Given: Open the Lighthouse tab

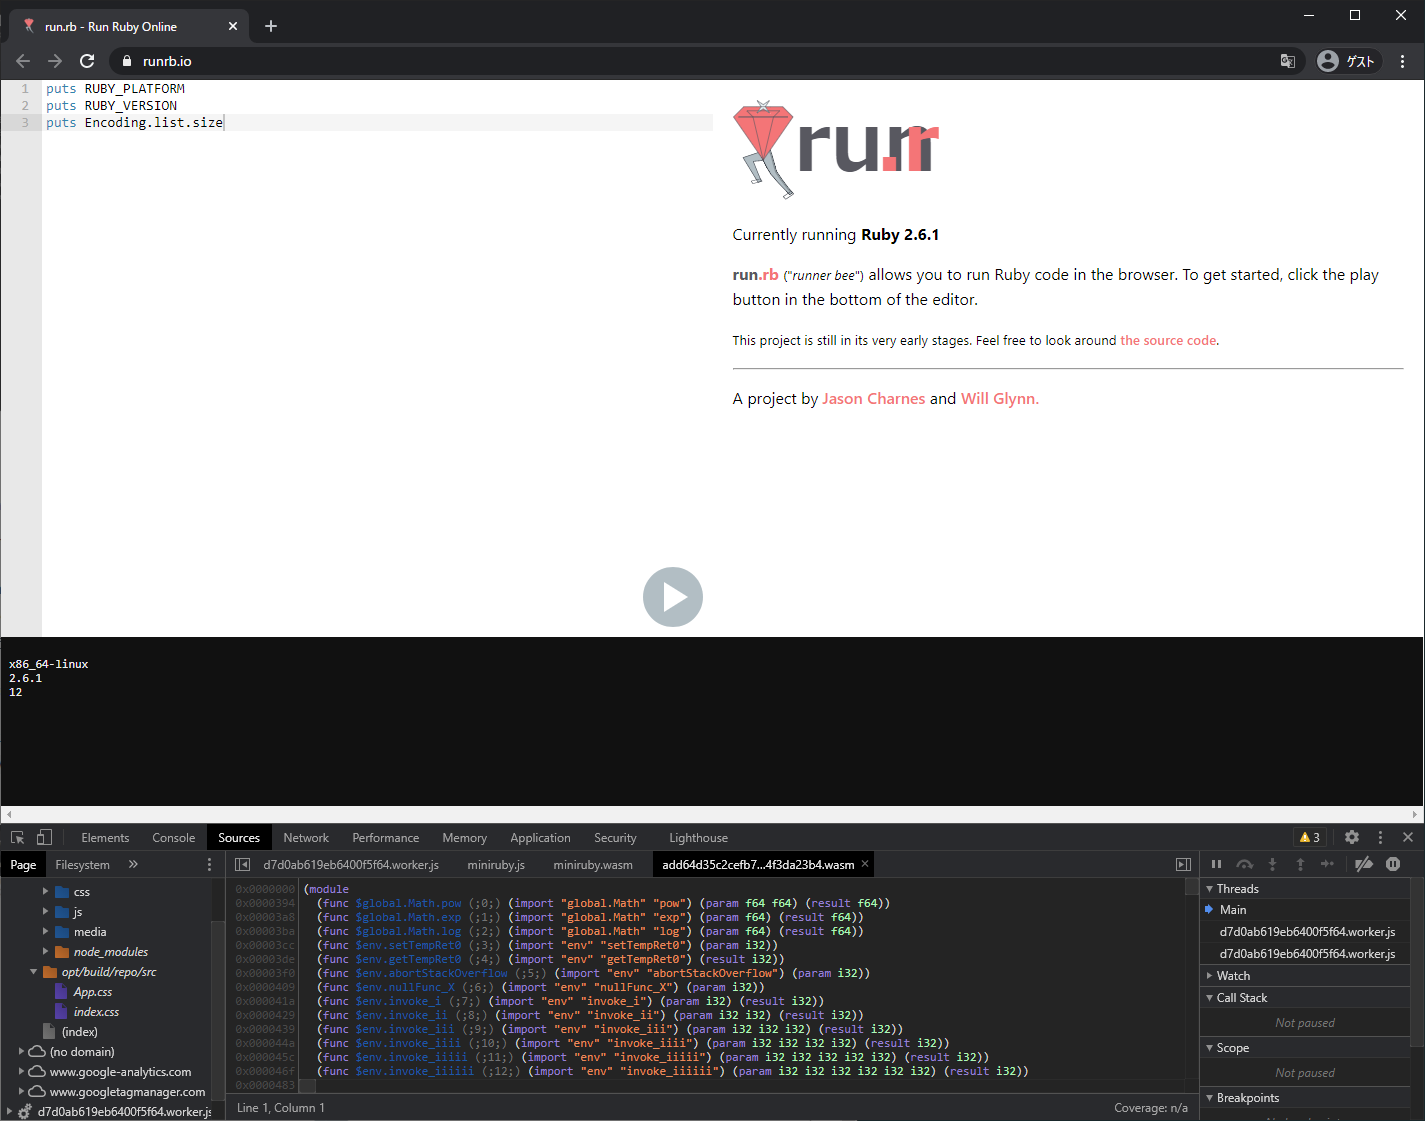Looking at the screenshot, I should click(698, 838).
